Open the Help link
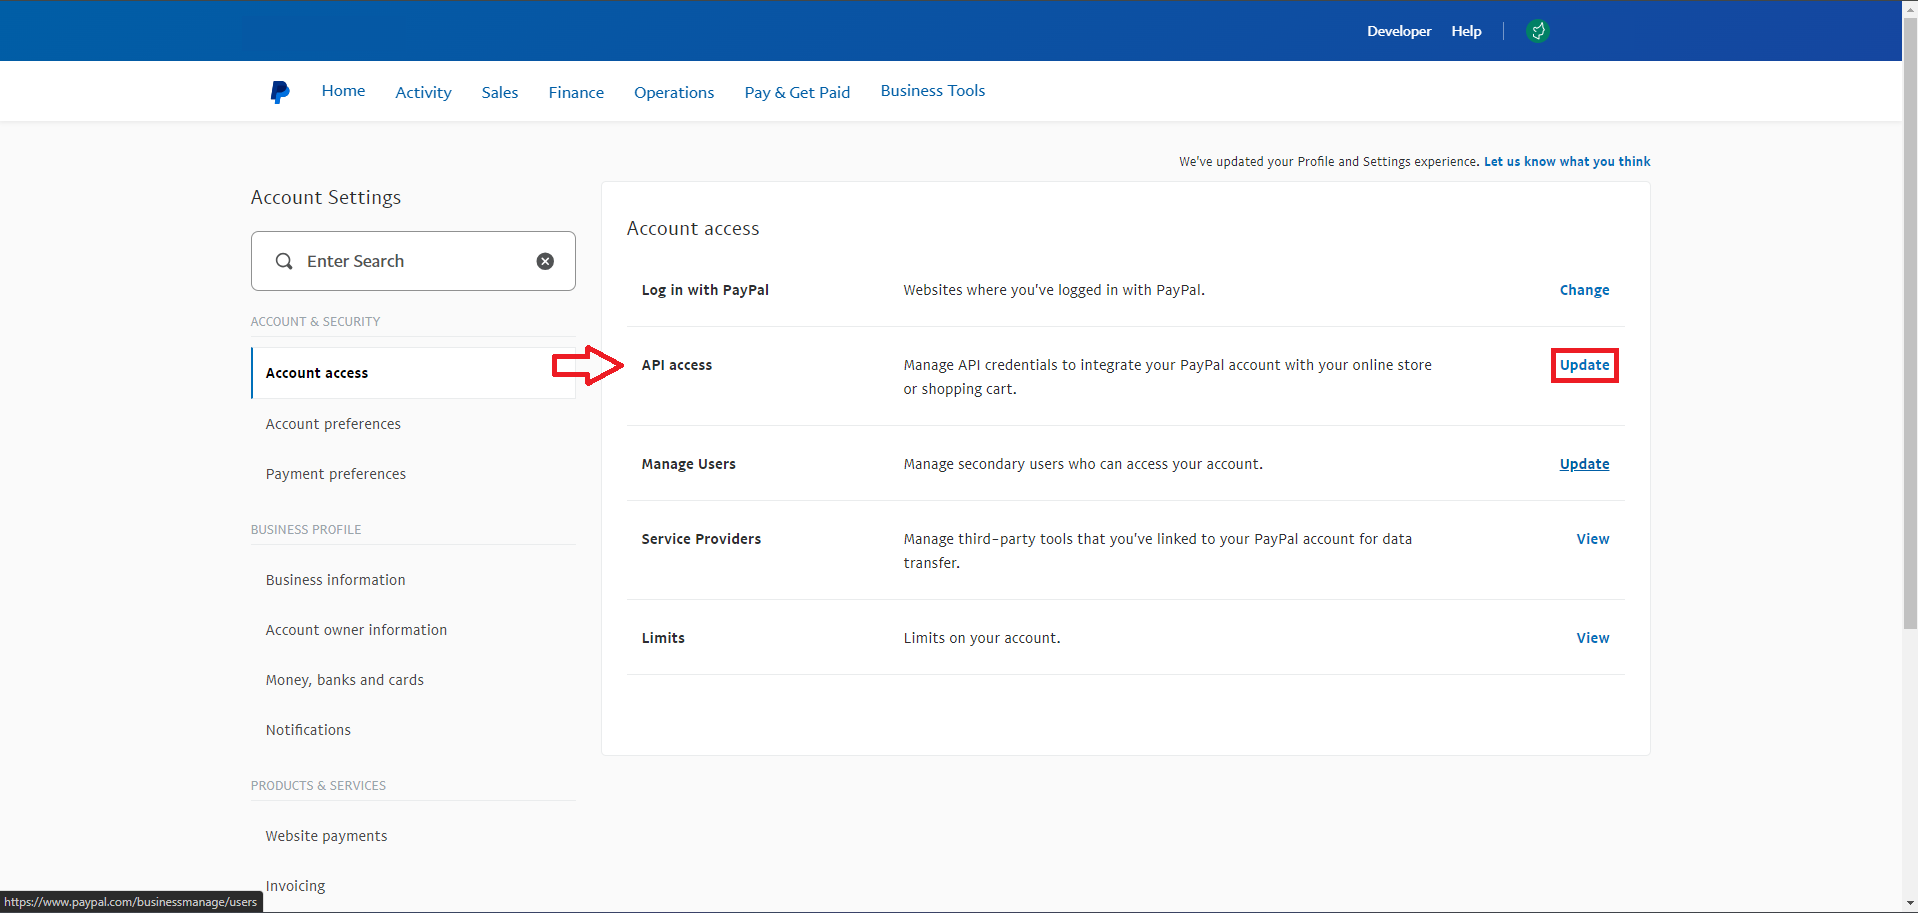Viewport: 1918px width, 913px height. coord(1466,31)
